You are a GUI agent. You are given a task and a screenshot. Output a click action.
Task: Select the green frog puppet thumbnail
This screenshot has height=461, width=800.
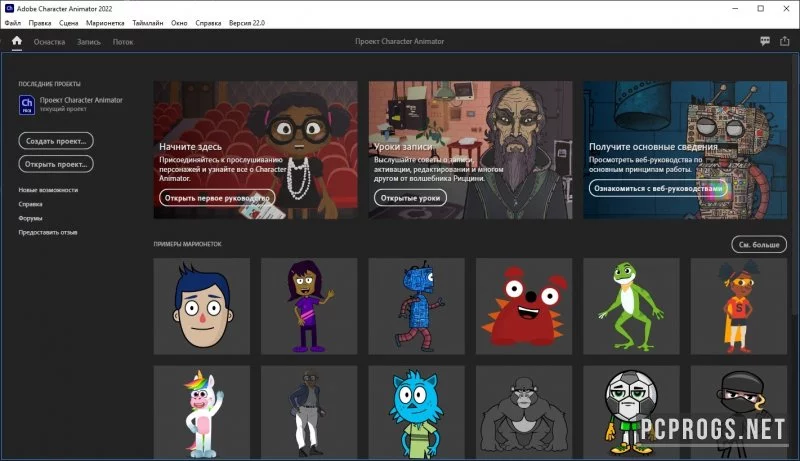(x=631, y=306)
